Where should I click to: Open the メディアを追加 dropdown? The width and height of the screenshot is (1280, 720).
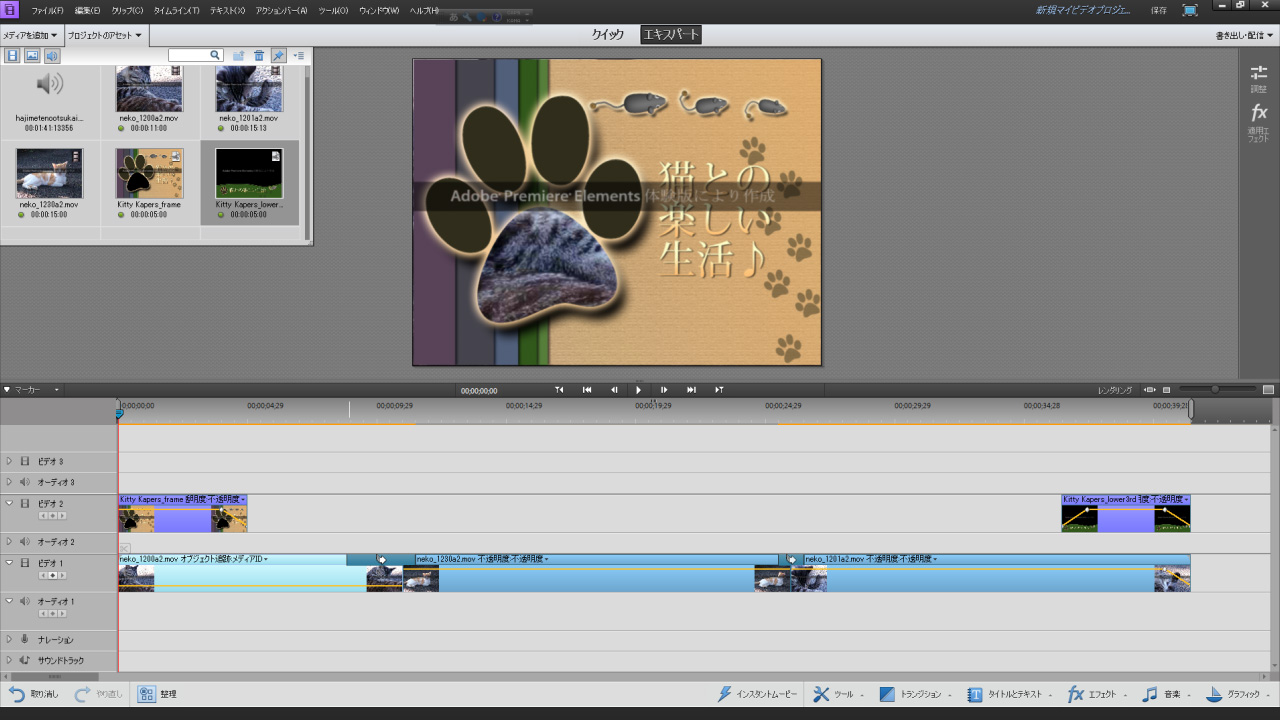[30, 35]
